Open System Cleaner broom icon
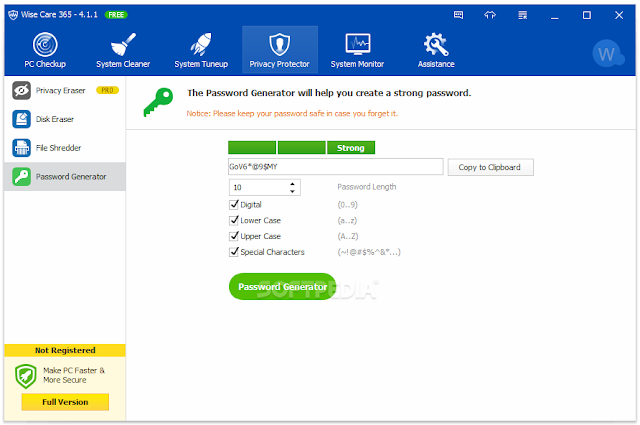The width and height of the screenshot is (640, 425). pos(123,44)
